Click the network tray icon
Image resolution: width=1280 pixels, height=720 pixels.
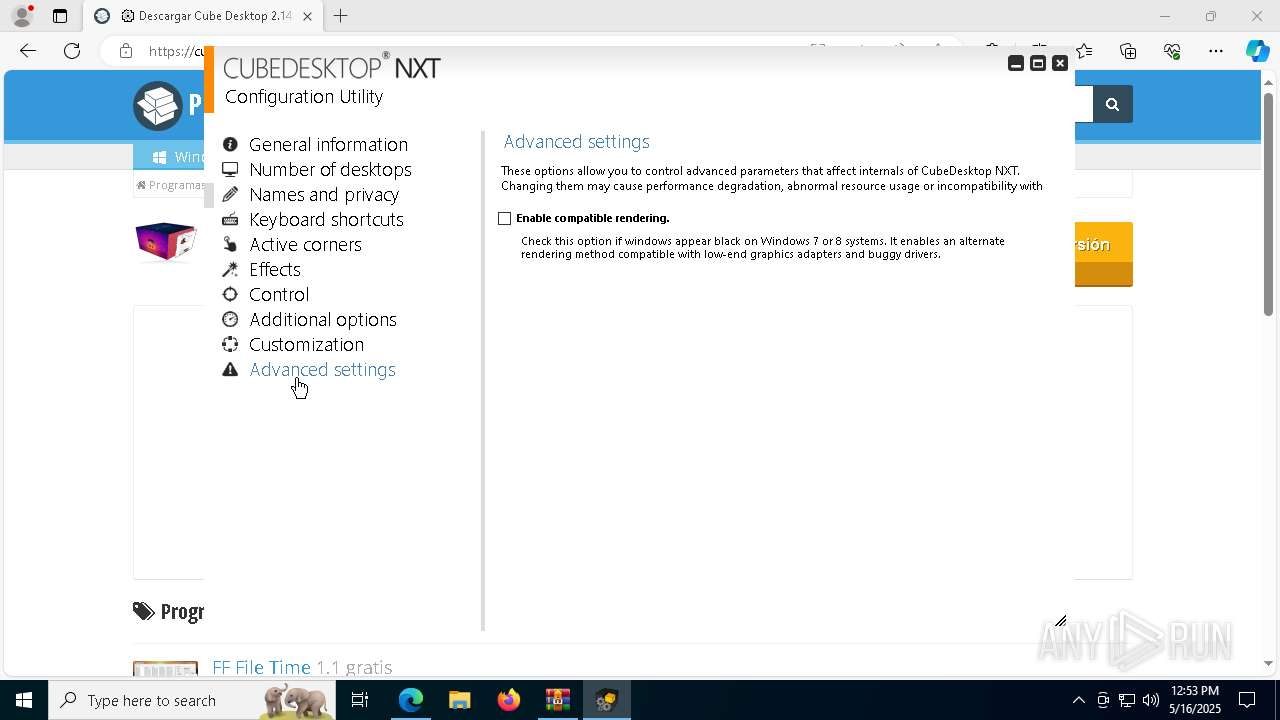coord(1127,700)
